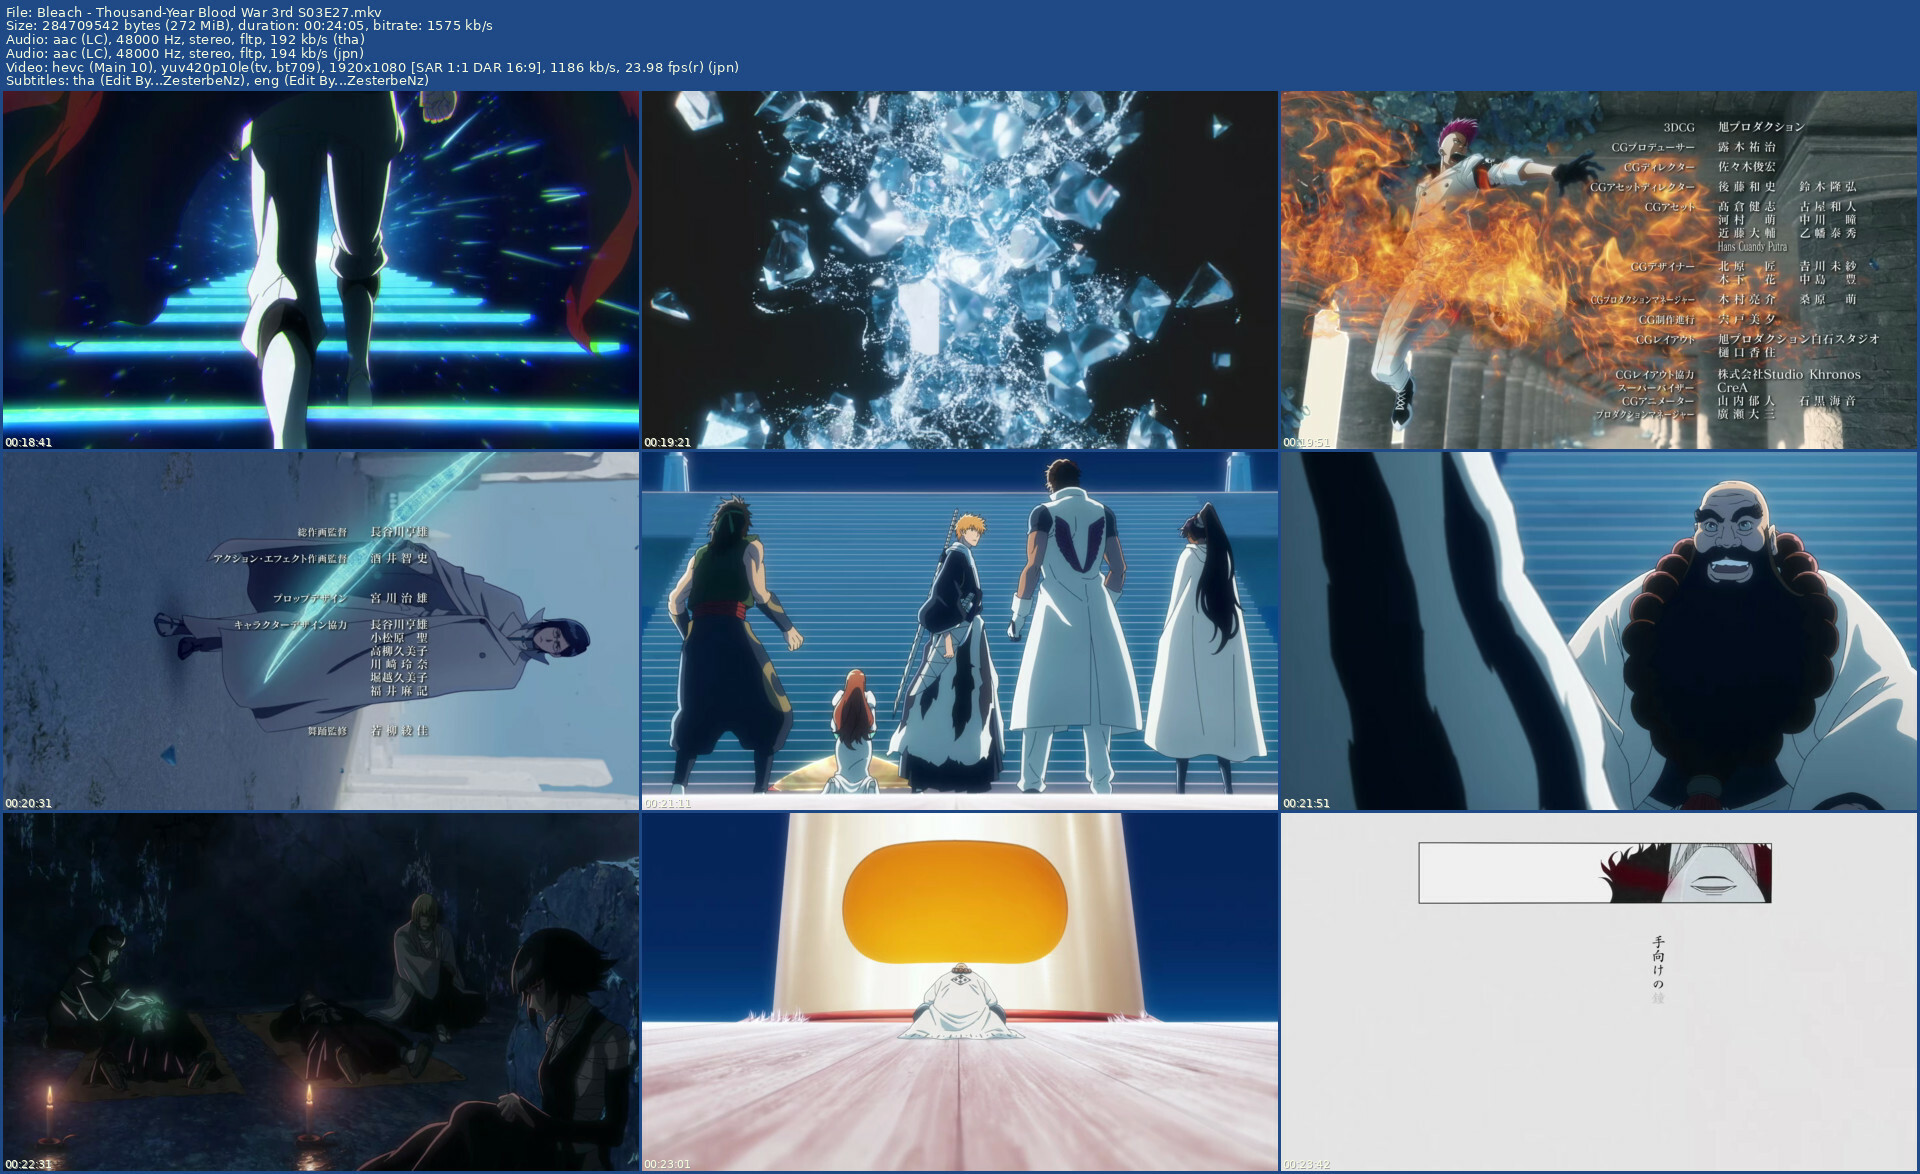Click the '3DCG' credit label
Screen dimensions: 1920x1174
(x=1679, y=127)
